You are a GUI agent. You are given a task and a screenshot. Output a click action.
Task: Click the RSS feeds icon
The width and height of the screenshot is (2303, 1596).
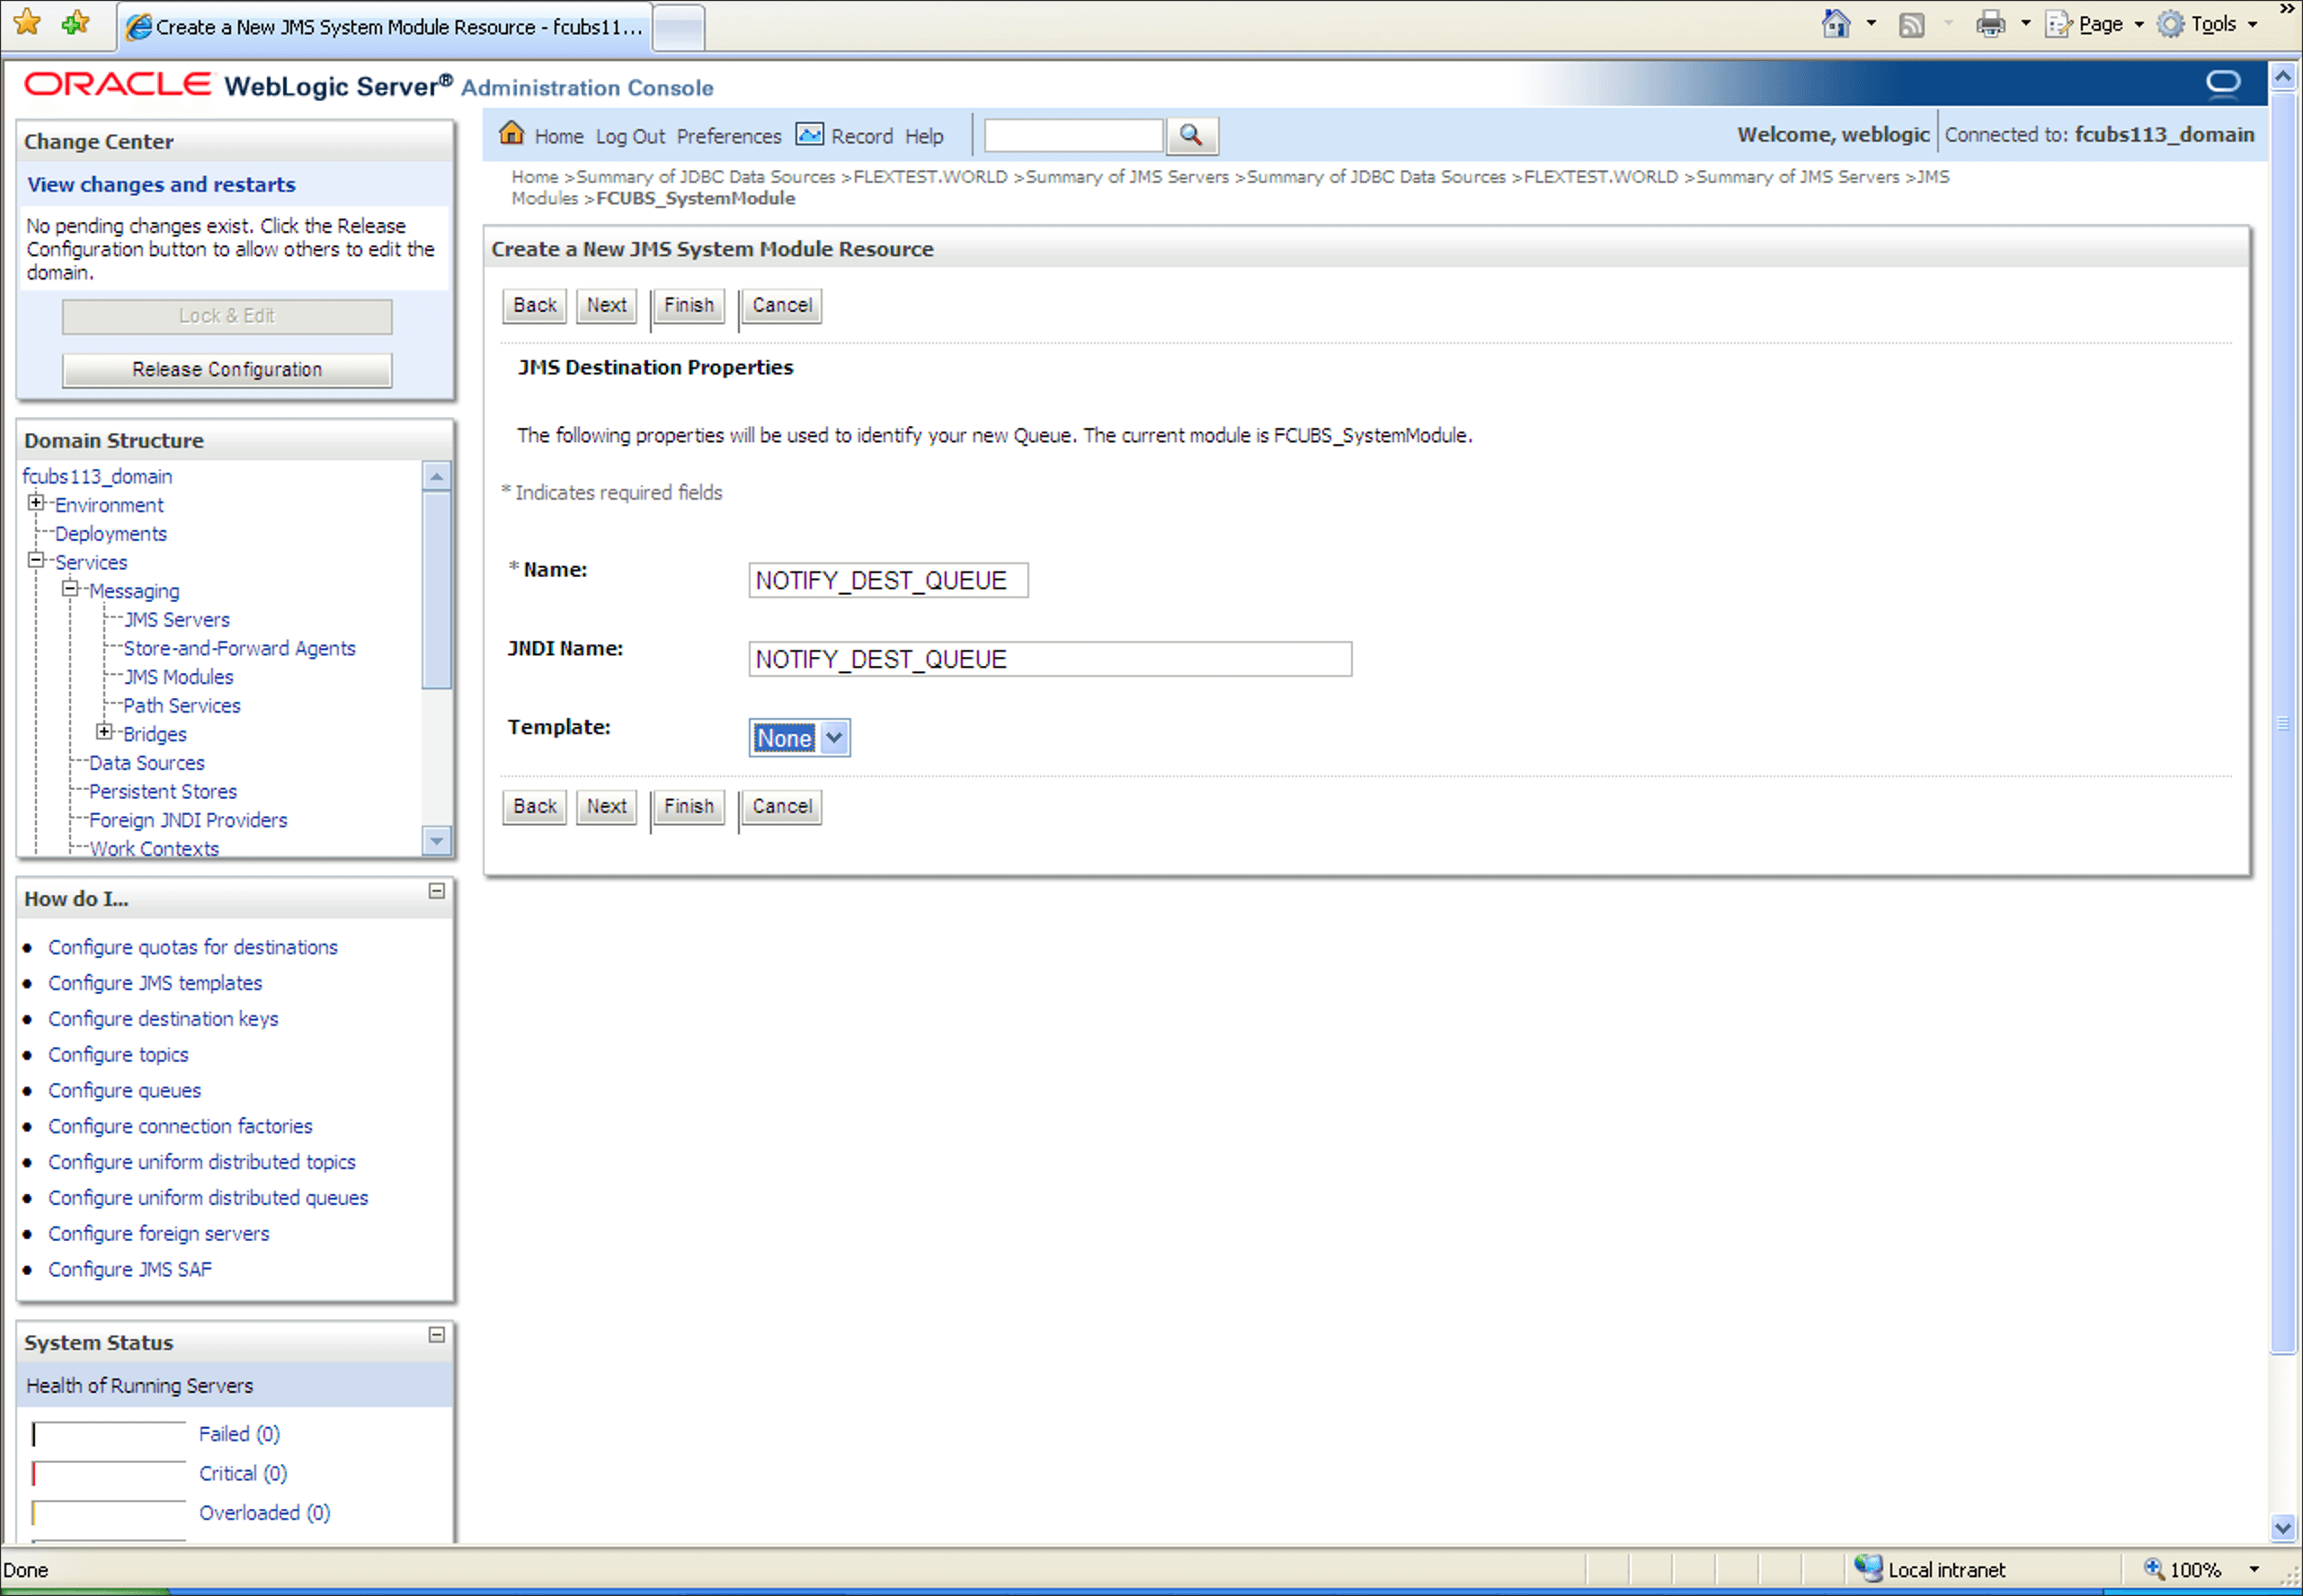point(1911,25)
